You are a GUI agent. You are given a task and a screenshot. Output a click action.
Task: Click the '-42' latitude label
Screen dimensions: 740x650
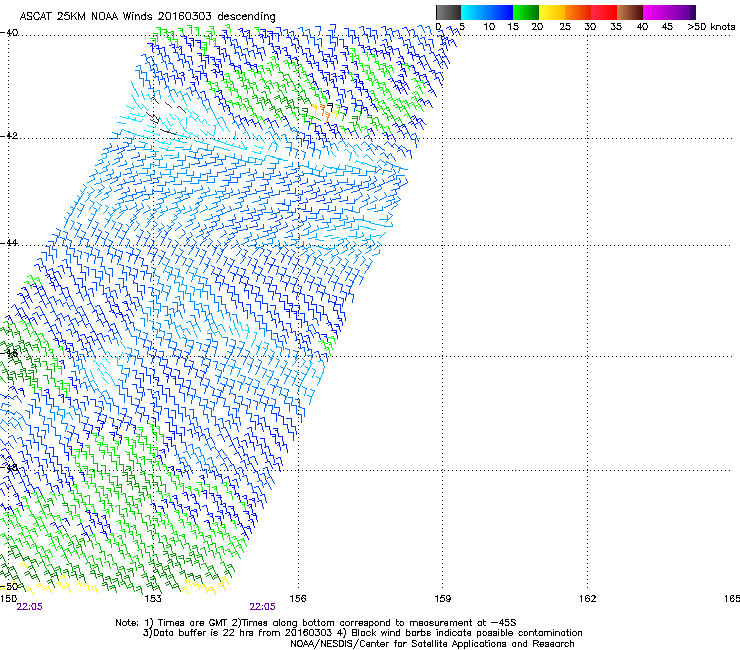coord(10,135)
